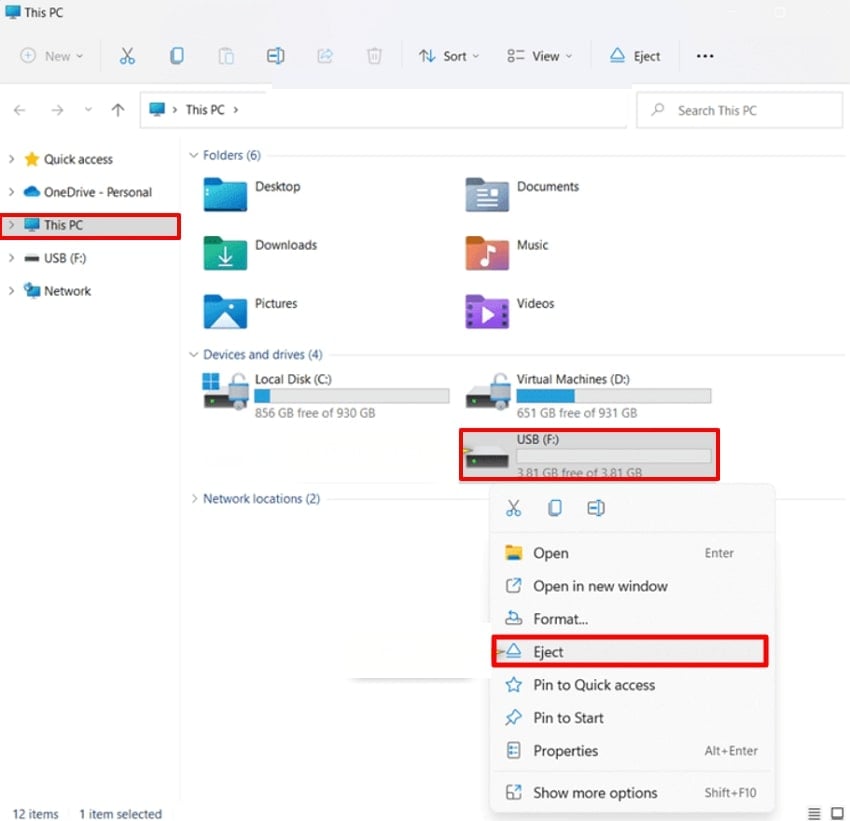
Task: Choose Eject in the context menu
Action: [630, 651]
